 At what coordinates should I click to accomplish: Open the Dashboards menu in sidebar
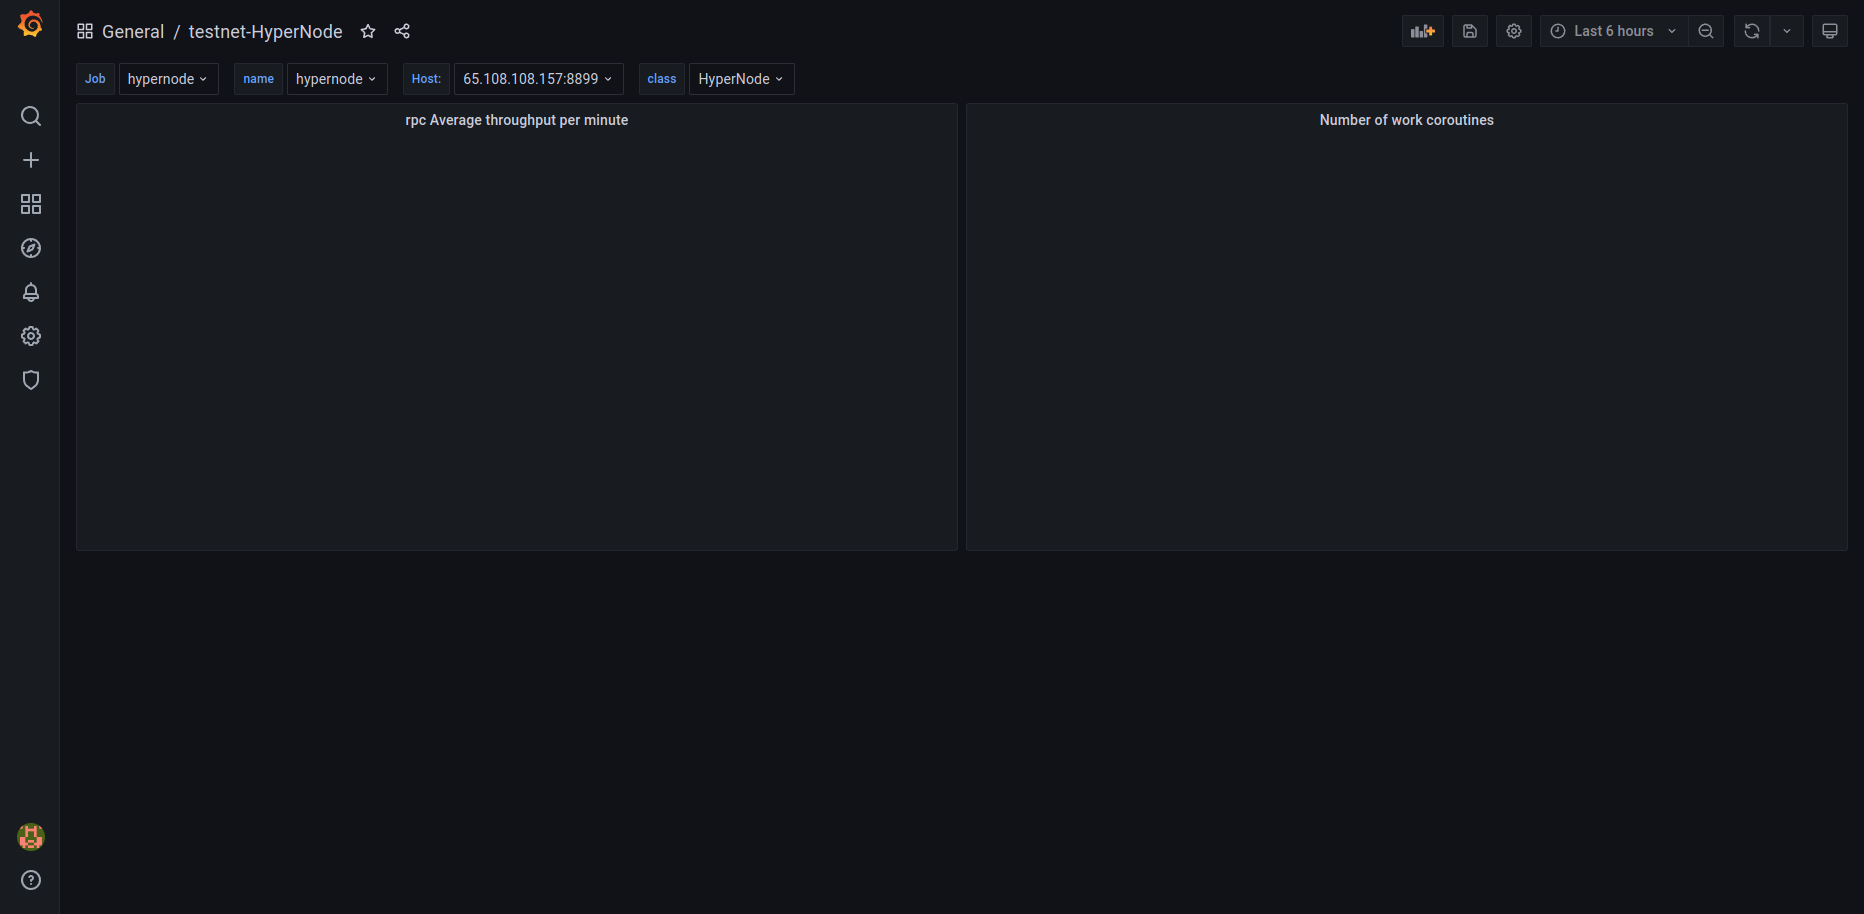point(30,203)
